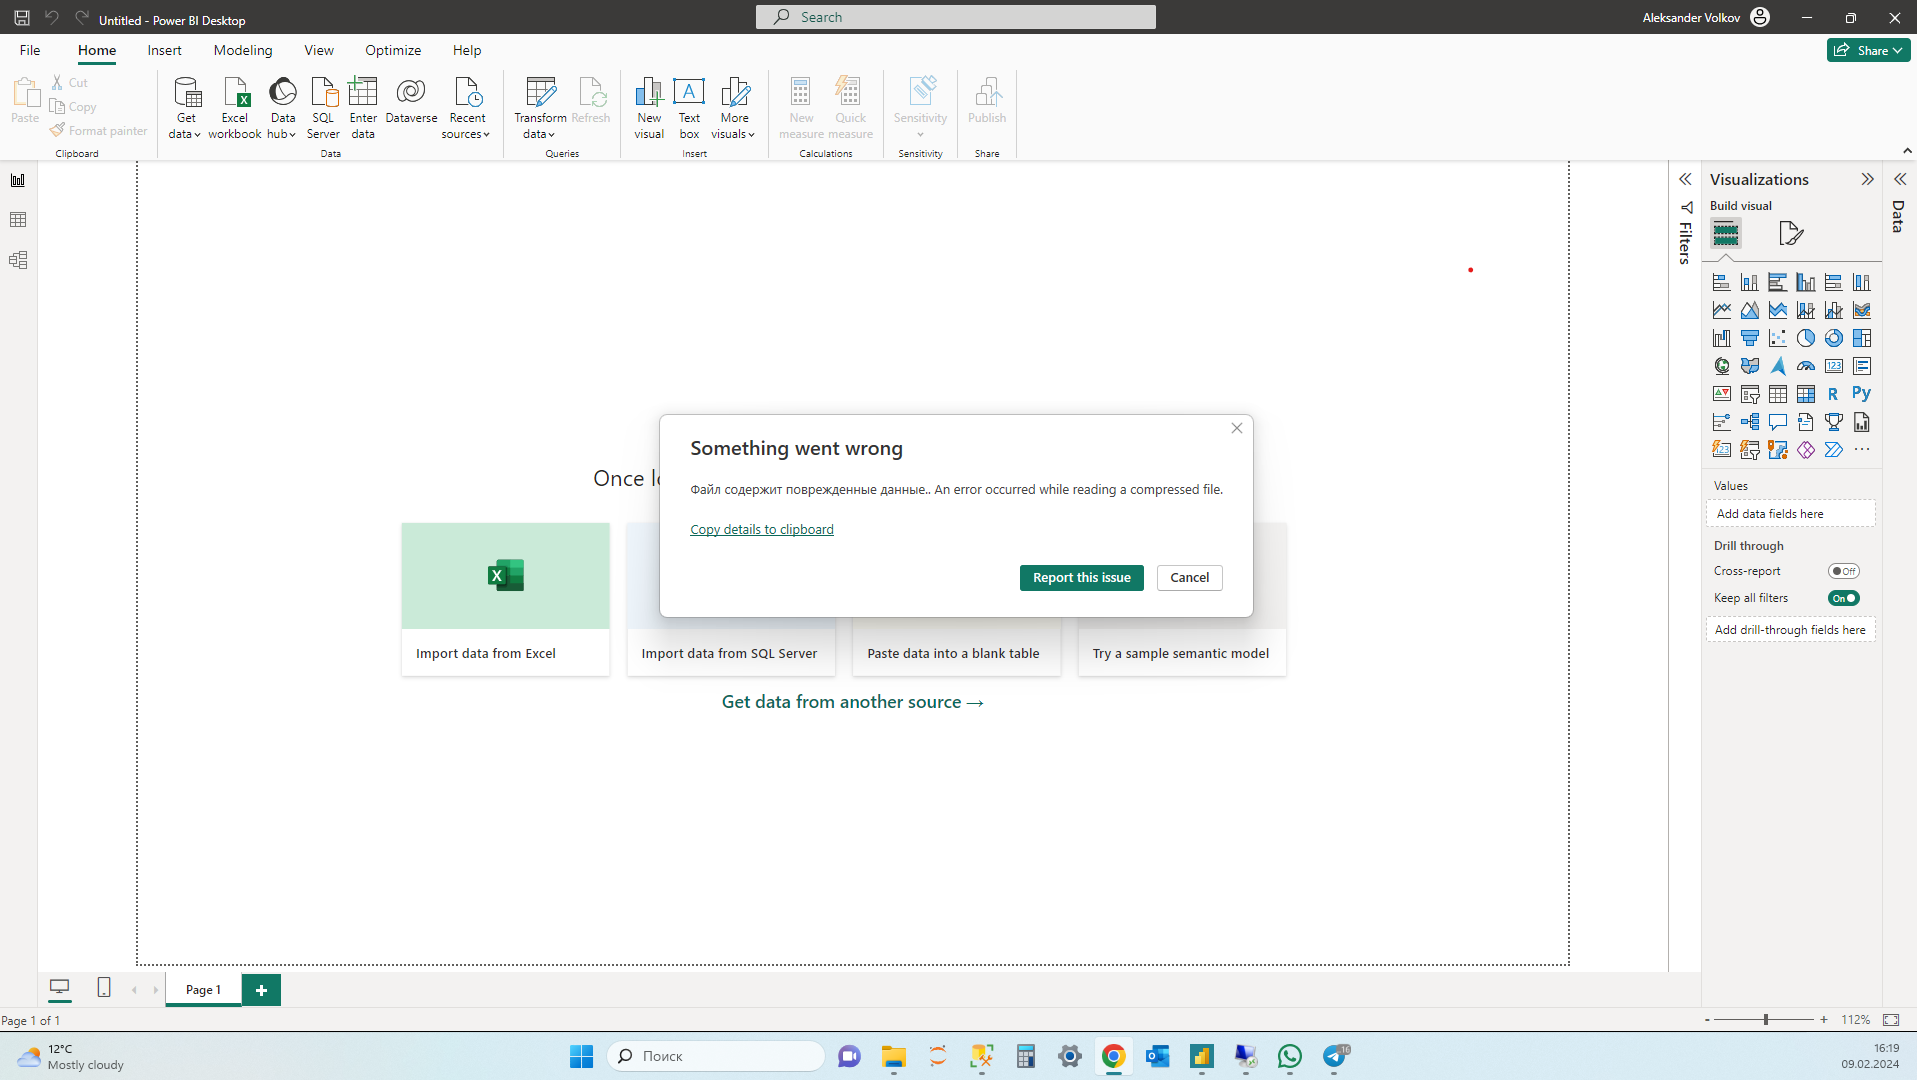
Task: Toggle the Cross-report switch
Action: [x=1843, y=571]
